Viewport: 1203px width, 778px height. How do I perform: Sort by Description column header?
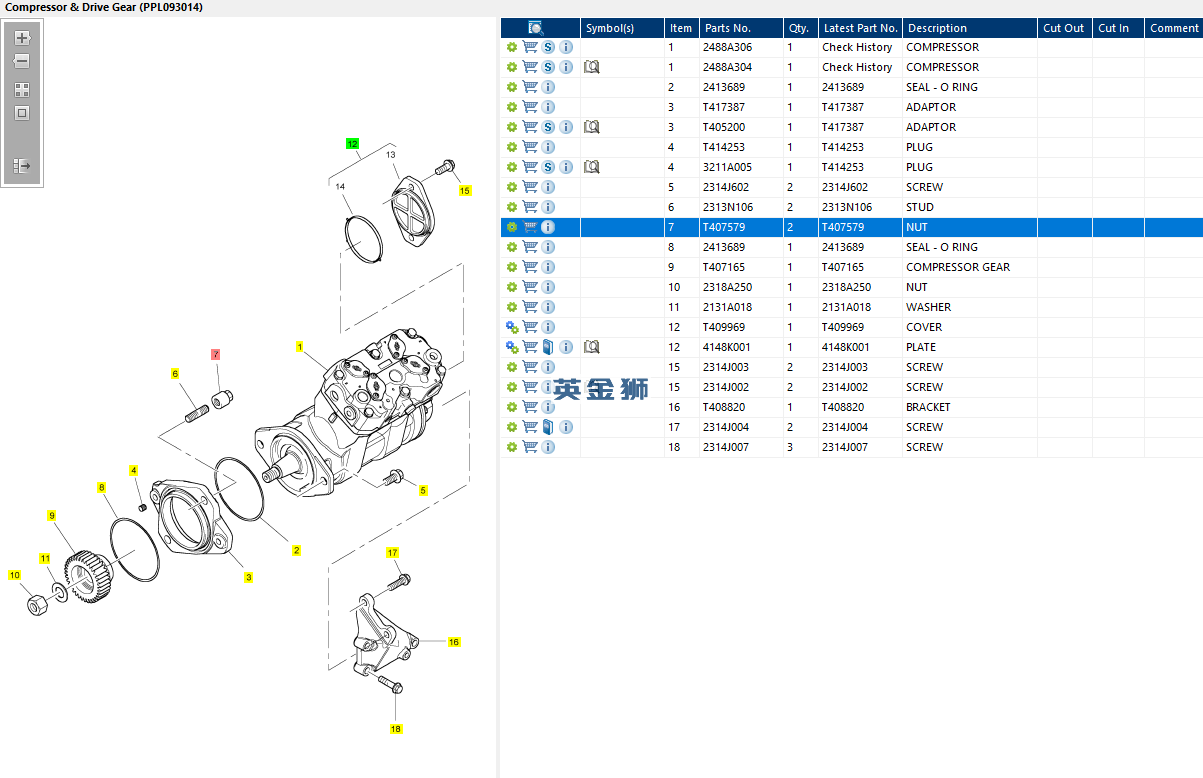969,28
